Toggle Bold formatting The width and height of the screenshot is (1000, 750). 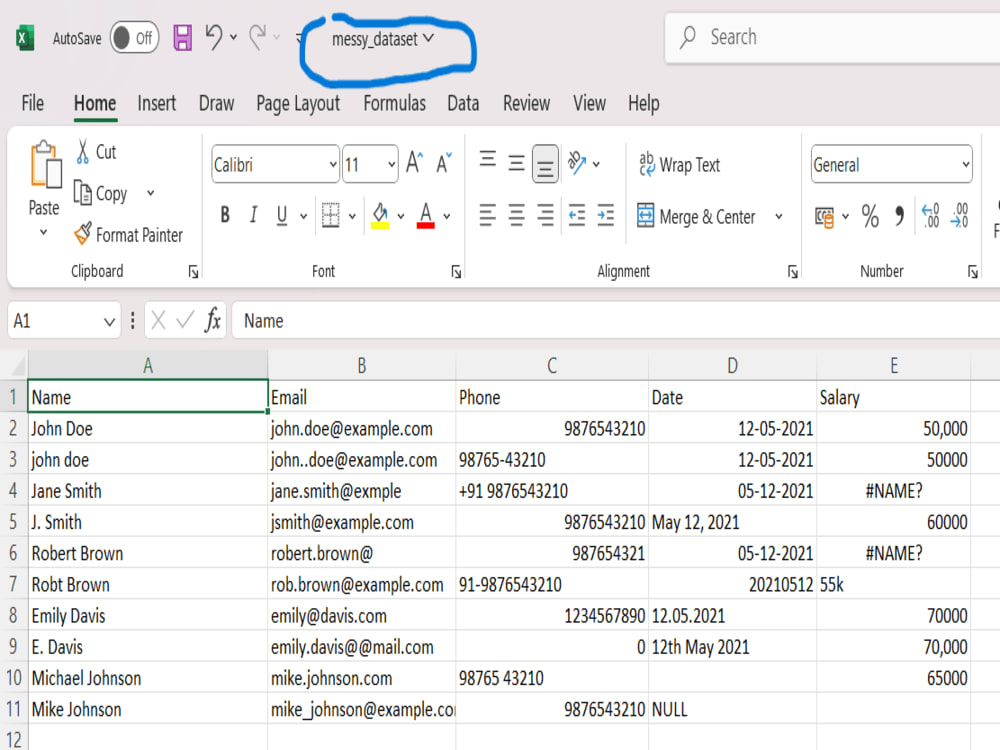click(x=225, y=215)
